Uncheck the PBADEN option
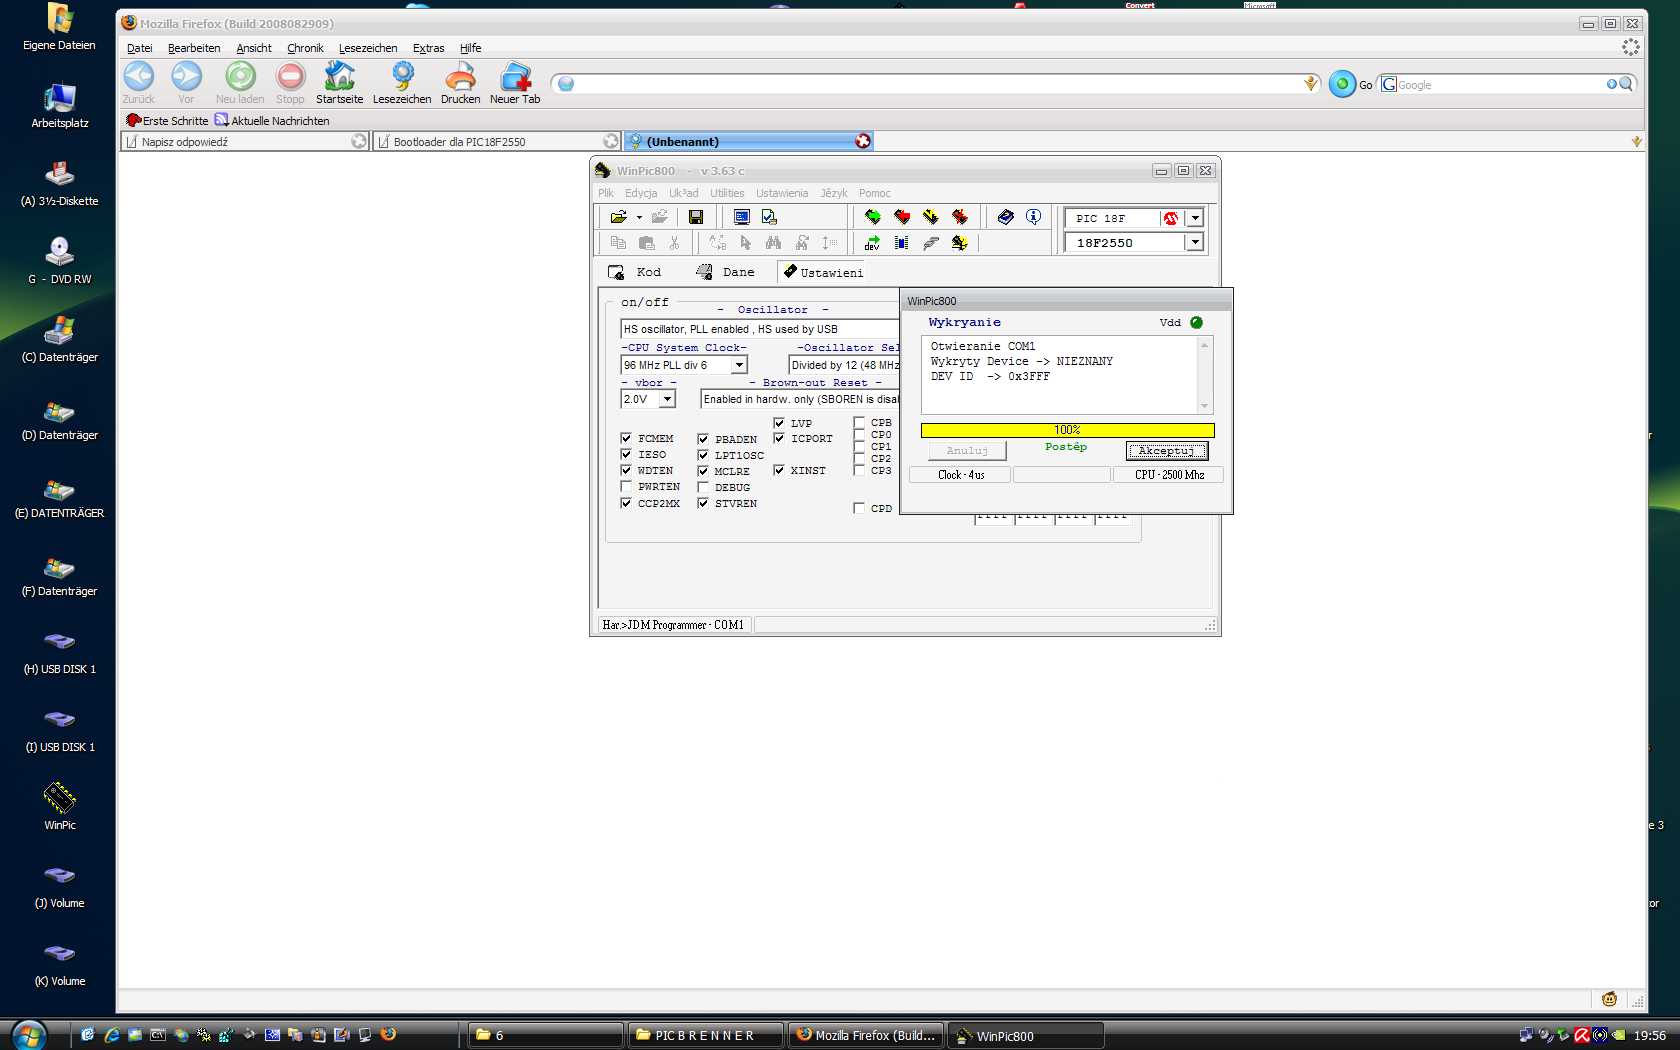This screenshot has width=1680, height=1050. coord(703,439)
